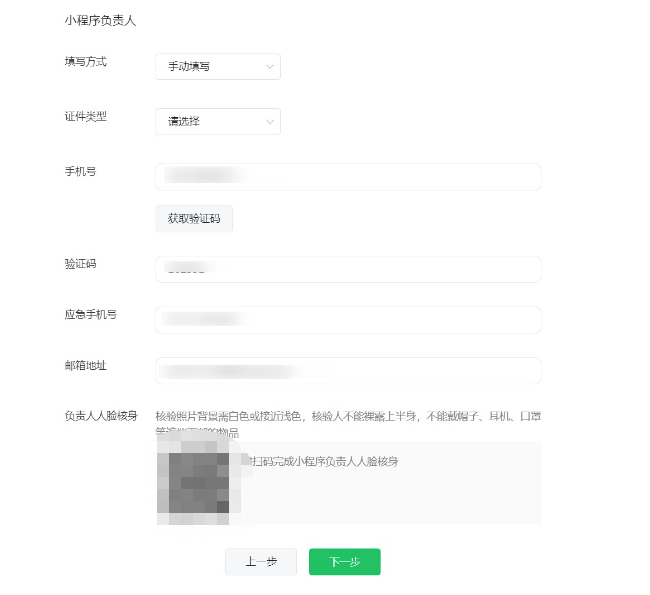Click the 应急手机号 field label
Viewport: 650px width, 595px height.
tap(91, 315)
